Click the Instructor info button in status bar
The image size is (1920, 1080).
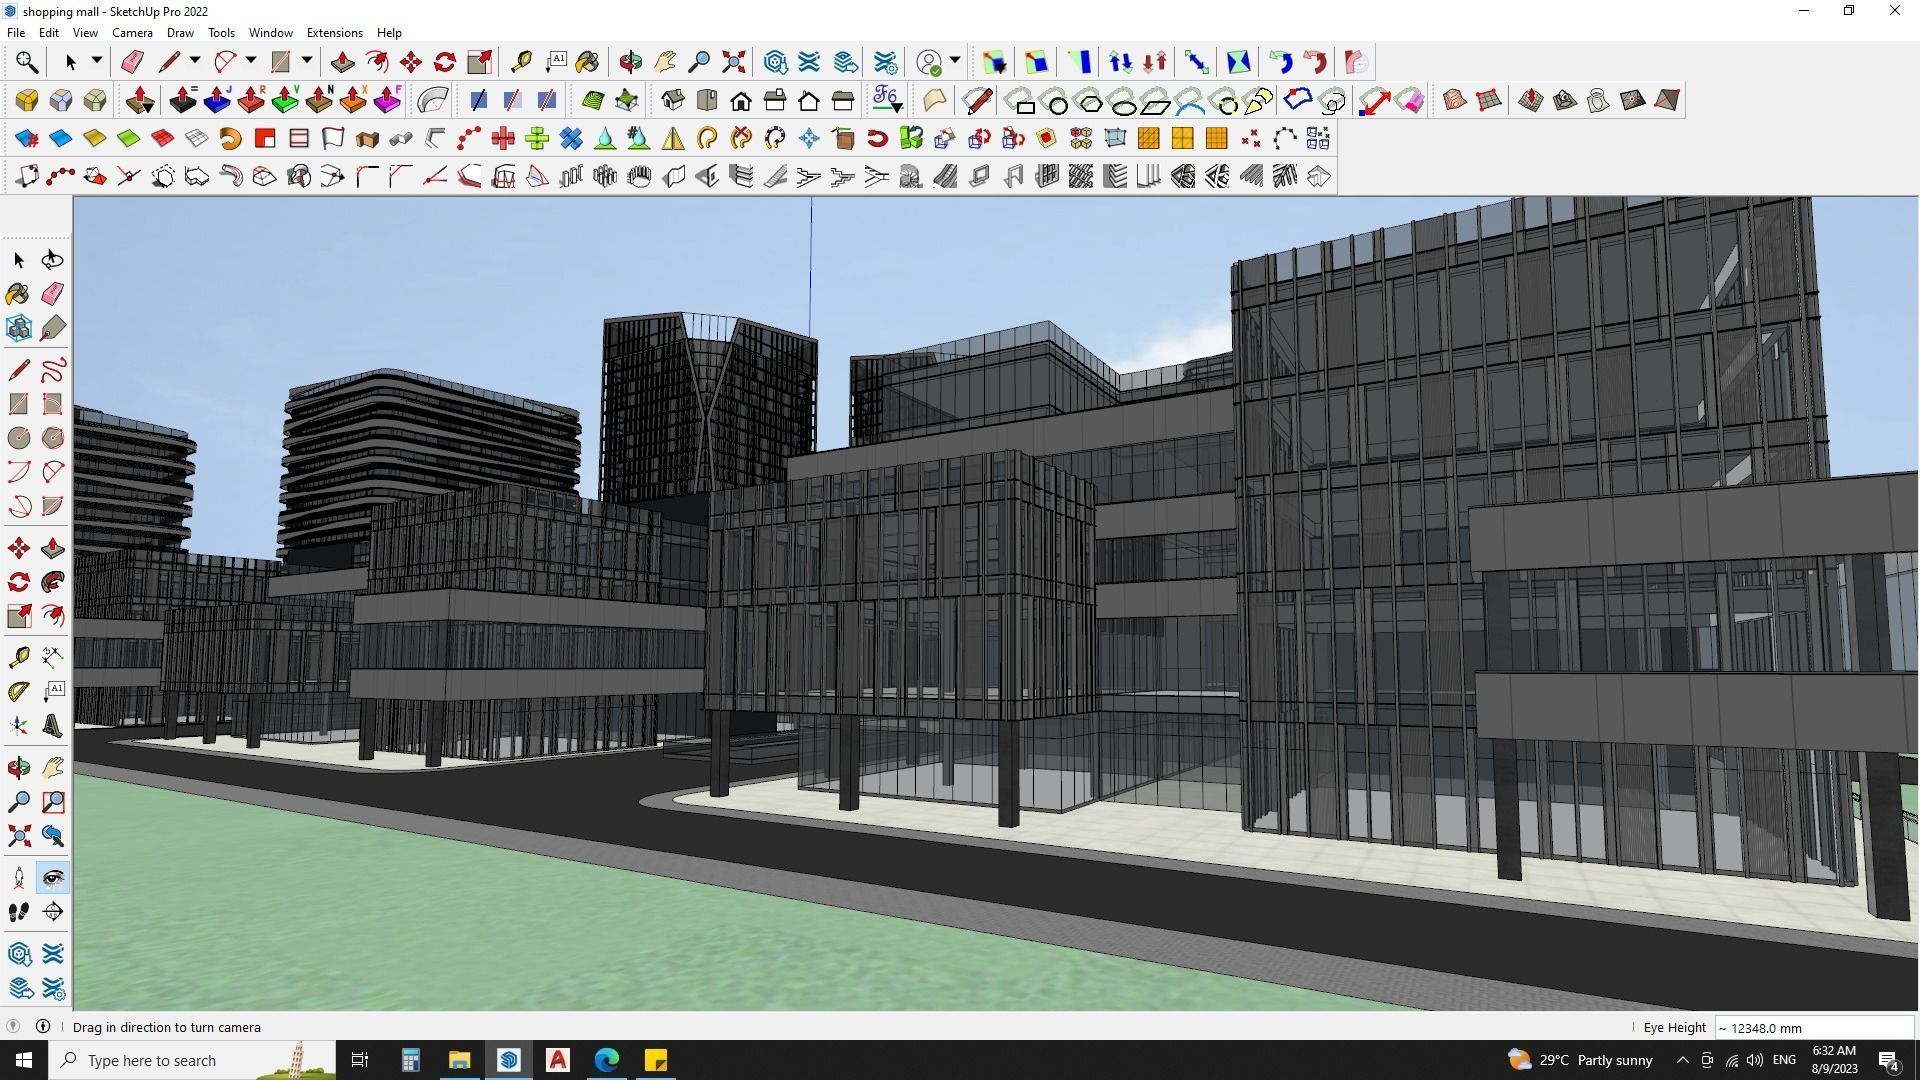pyautogui.click(x=43, y=1027)
